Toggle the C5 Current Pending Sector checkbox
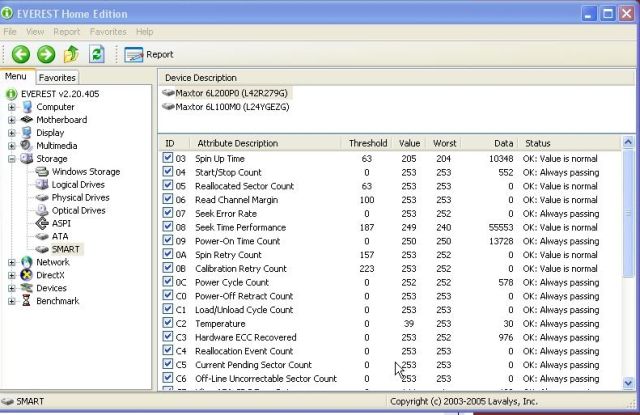Screen dimensions: 640x415 (x=167, y=364)
